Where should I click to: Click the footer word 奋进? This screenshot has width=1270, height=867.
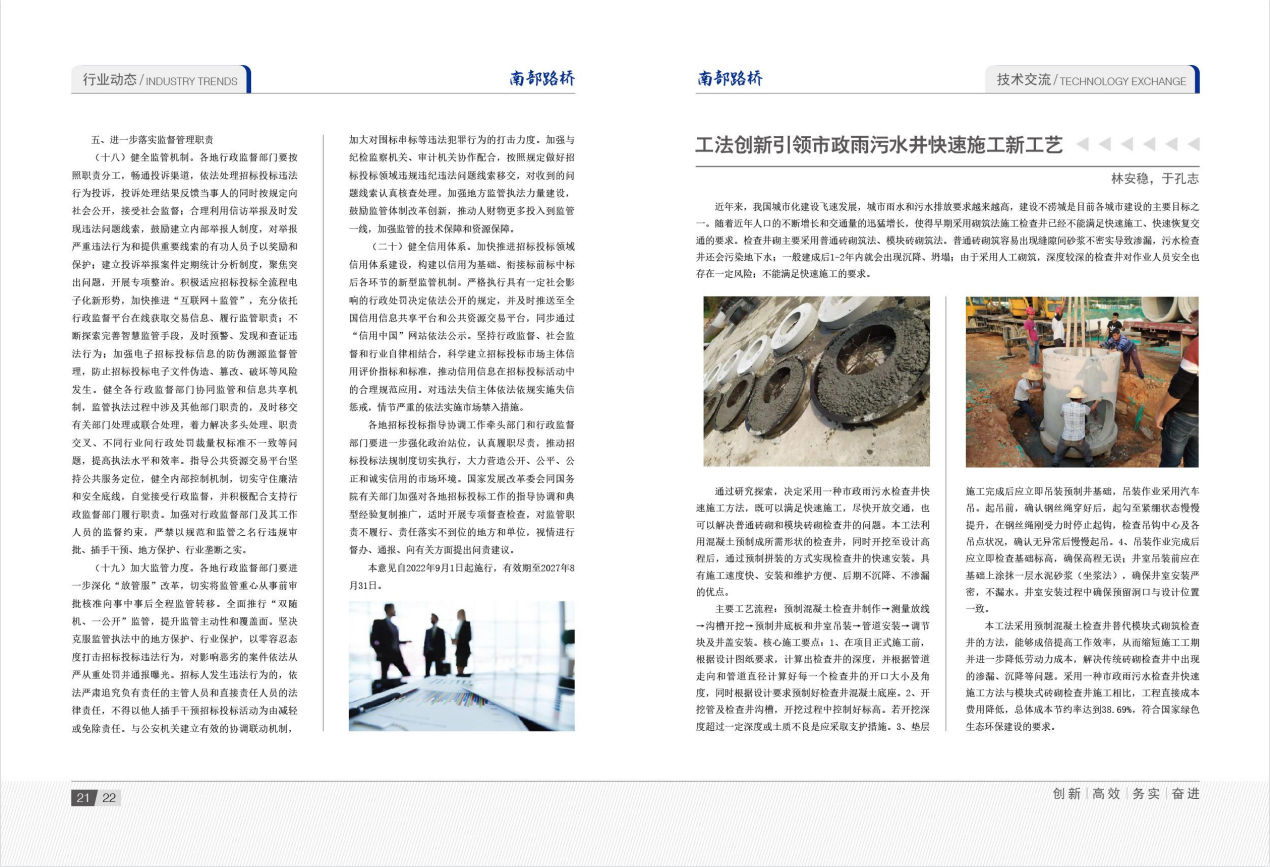pyautogui.click(x=1185, y=794)
